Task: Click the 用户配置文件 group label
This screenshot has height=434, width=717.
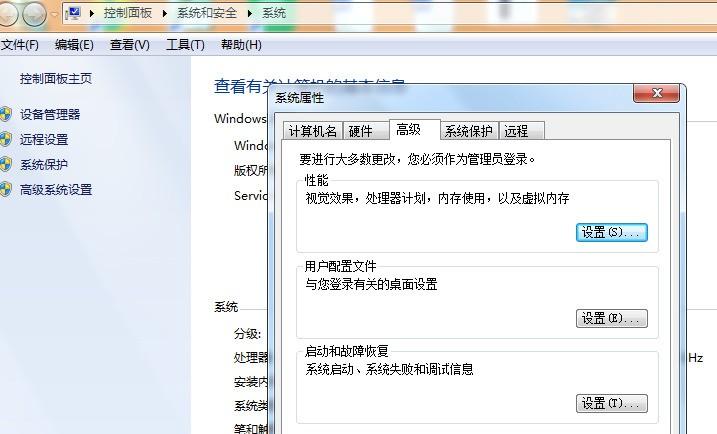Action: pos(340,266)
